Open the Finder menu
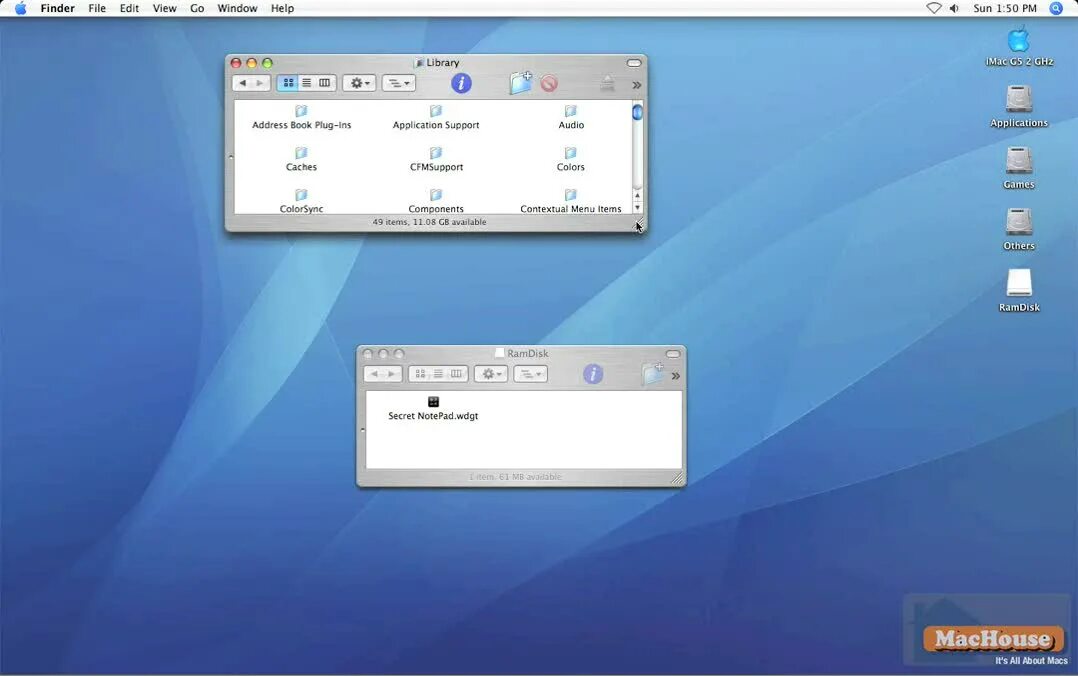Viewport: 1078px width, 676px height. click(x=58, y=8)
